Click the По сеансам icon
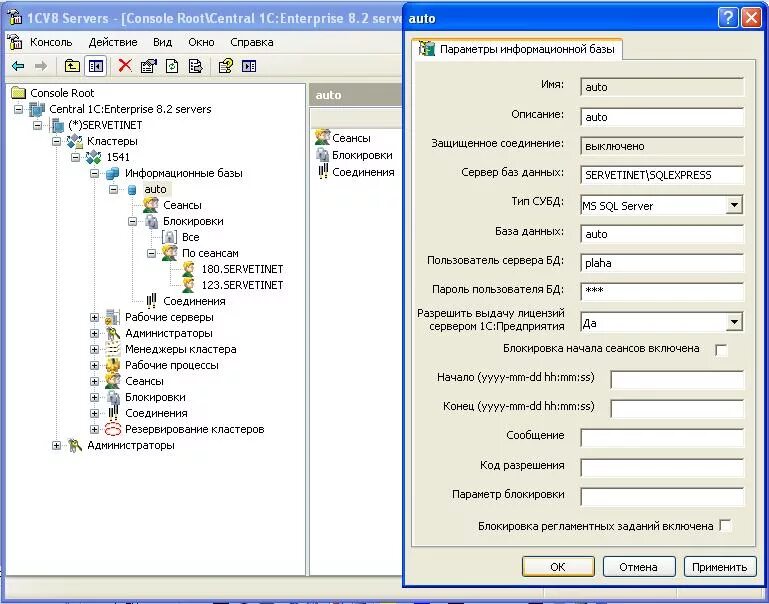769x604 pixels. click(170, 253)
